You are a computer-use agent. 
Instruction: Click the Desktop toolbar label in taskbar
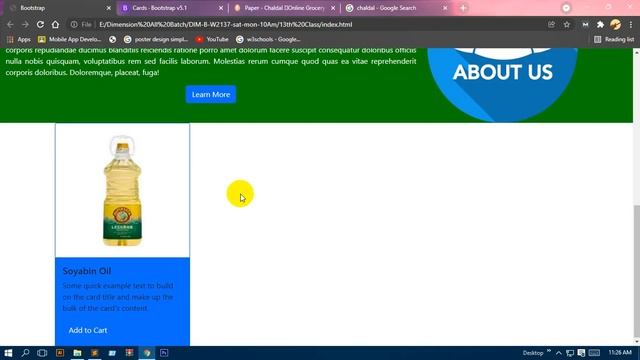coord(533,353)
